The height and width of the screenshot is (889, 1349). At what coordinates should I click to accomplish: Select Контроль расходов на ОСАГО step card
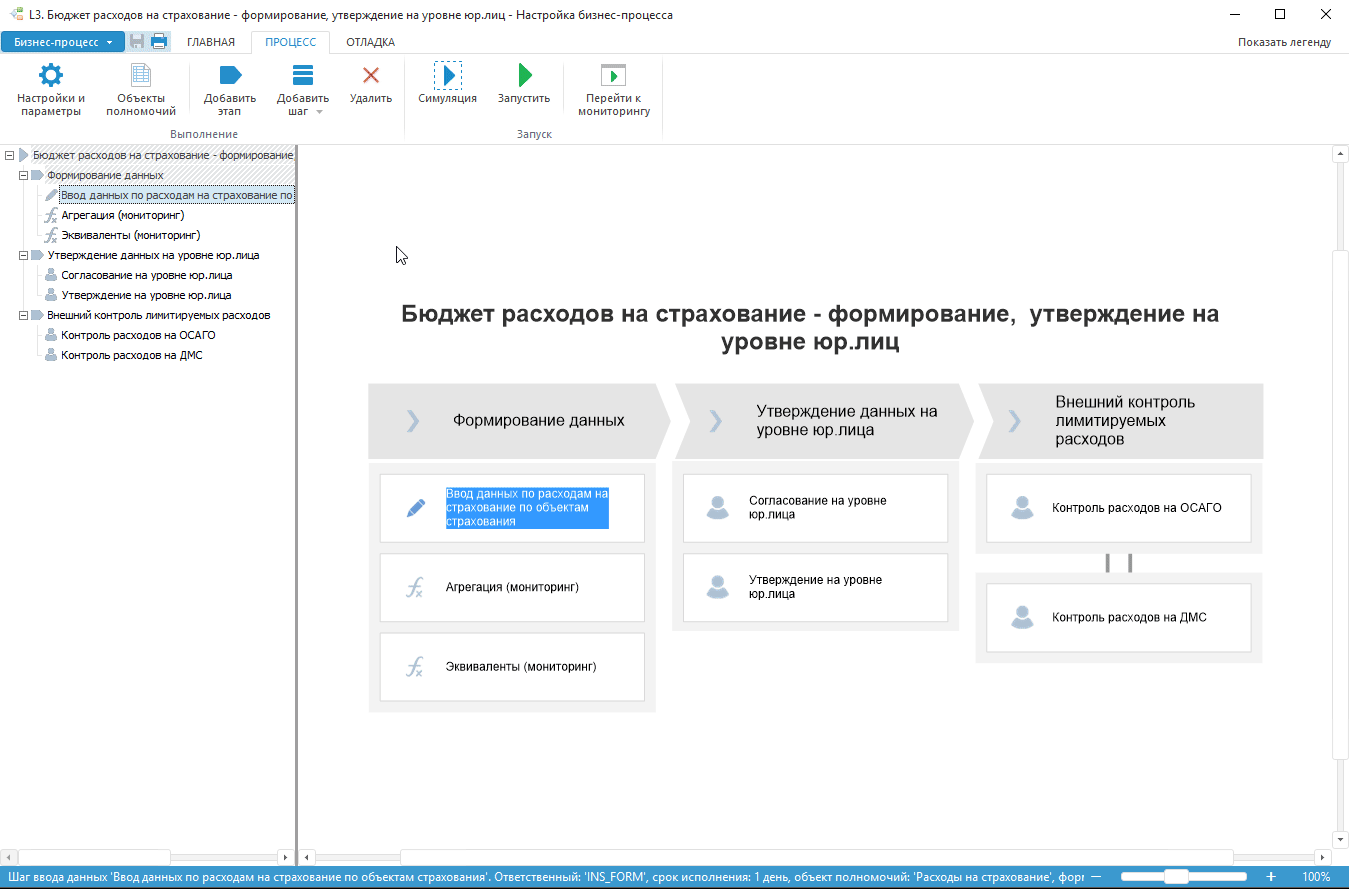pyautogui.click(x=1118, y=508)
